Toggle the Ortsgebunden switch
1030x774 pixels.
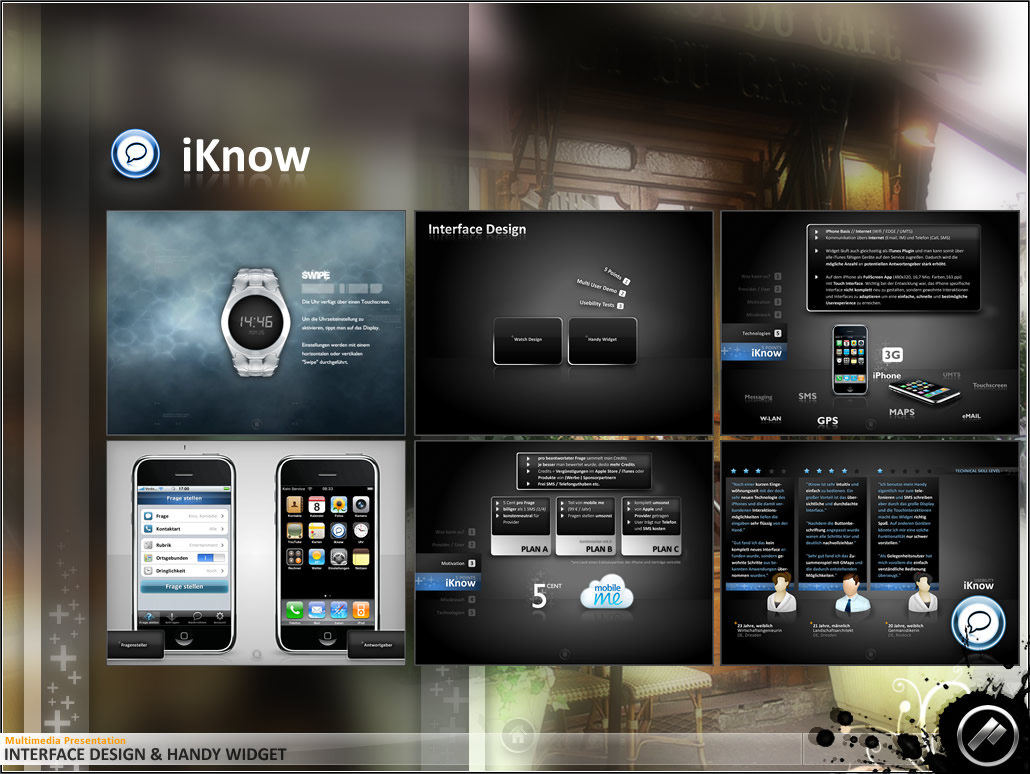click(x=209, y=557)
